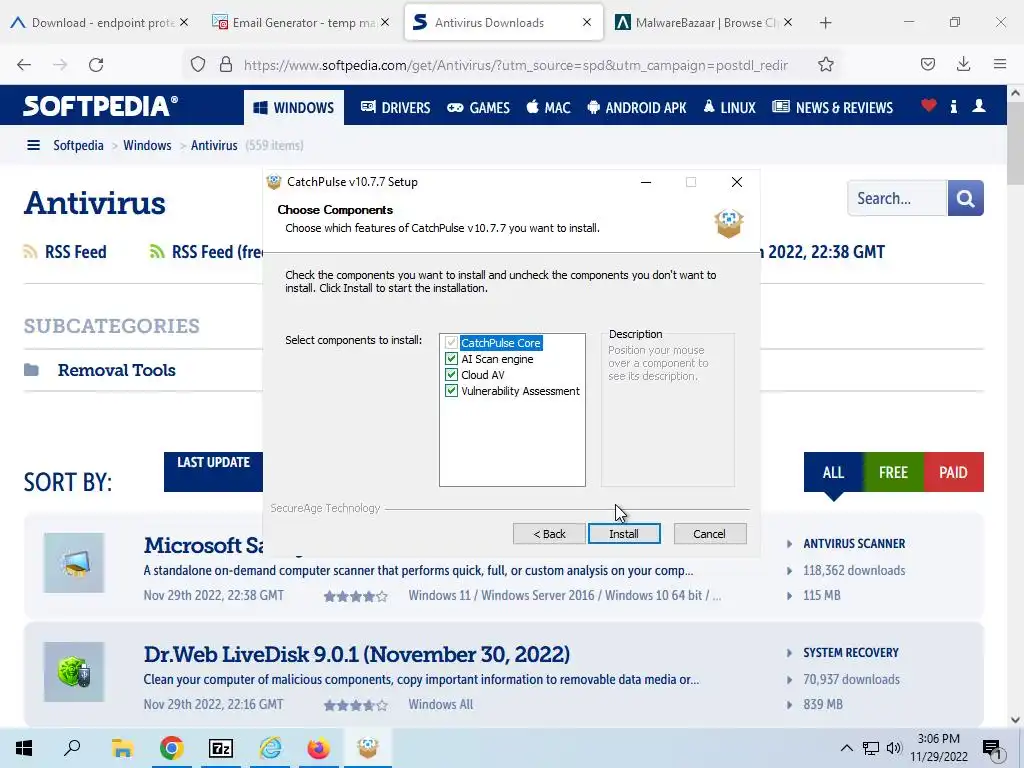Click the ANTIVIRUS SCANNER category link

click(854, 543)
